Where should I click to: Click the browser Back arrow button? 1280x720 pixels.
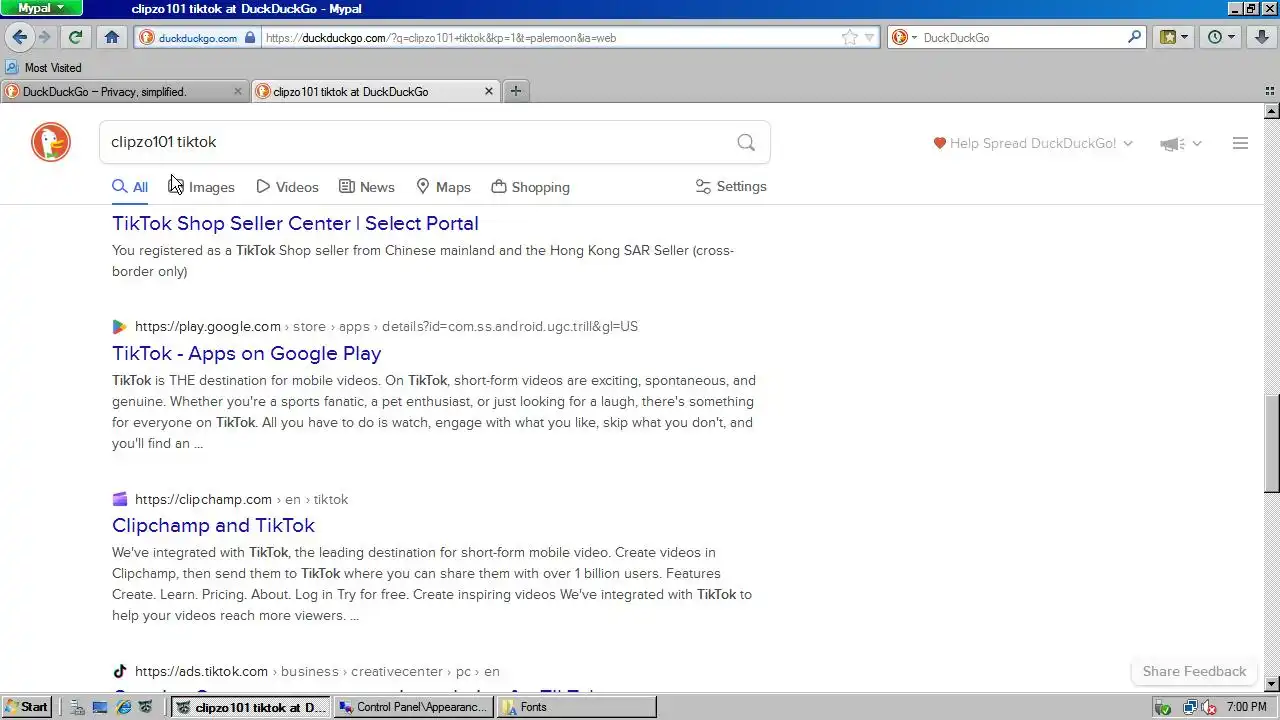pyautogui.click(x=20, y=37)
